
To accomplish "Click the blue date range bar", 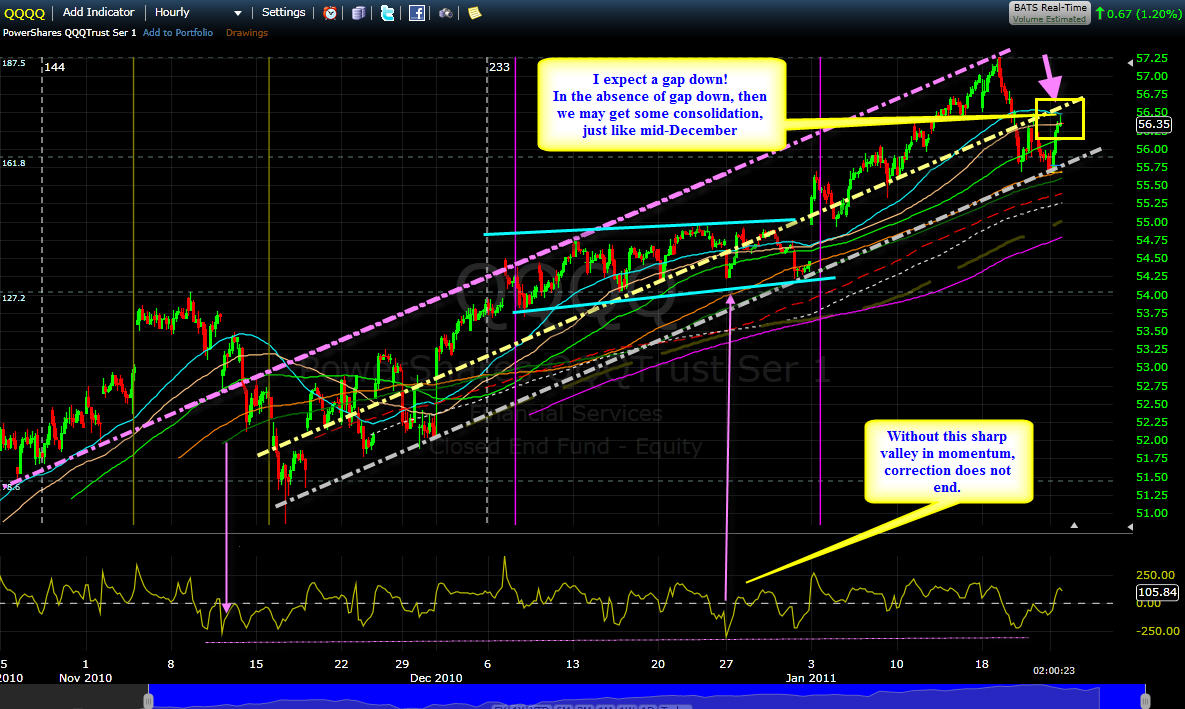I will click(647, 695).
